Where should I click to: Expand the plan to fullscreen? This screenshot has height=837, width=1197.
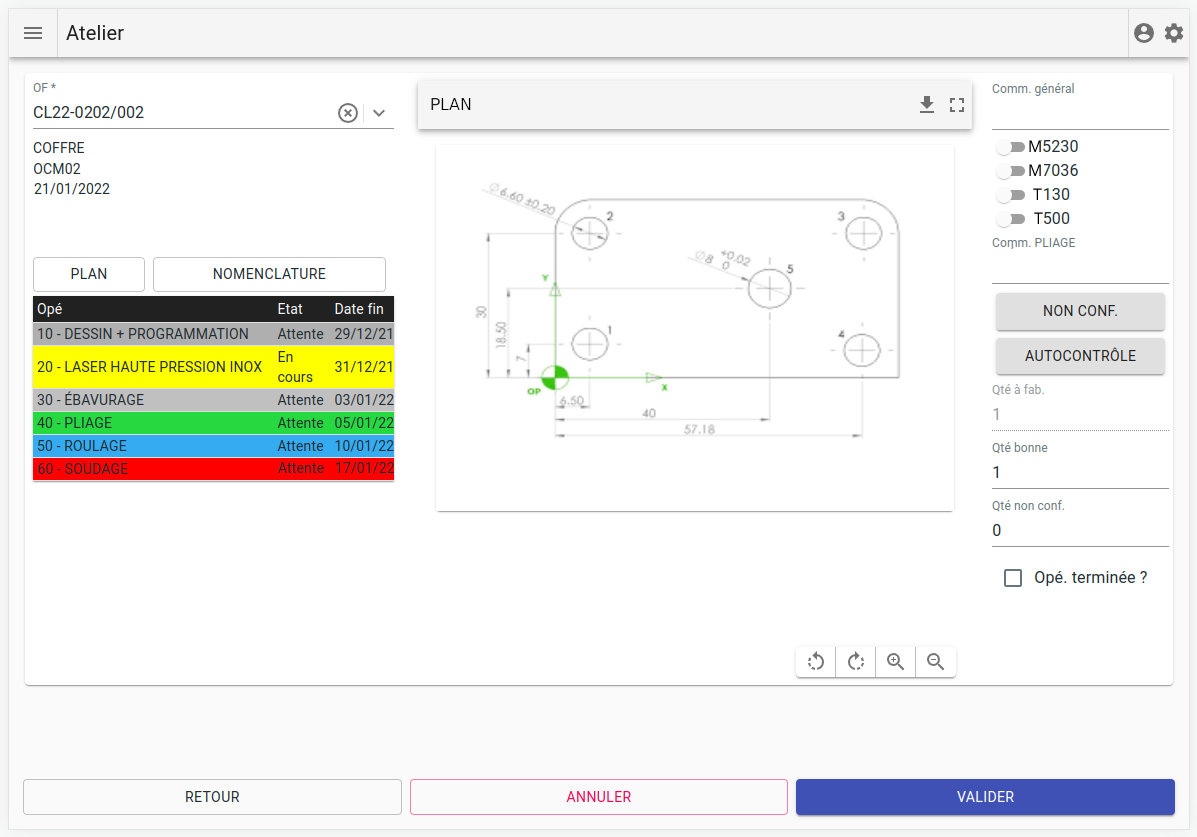957,104
